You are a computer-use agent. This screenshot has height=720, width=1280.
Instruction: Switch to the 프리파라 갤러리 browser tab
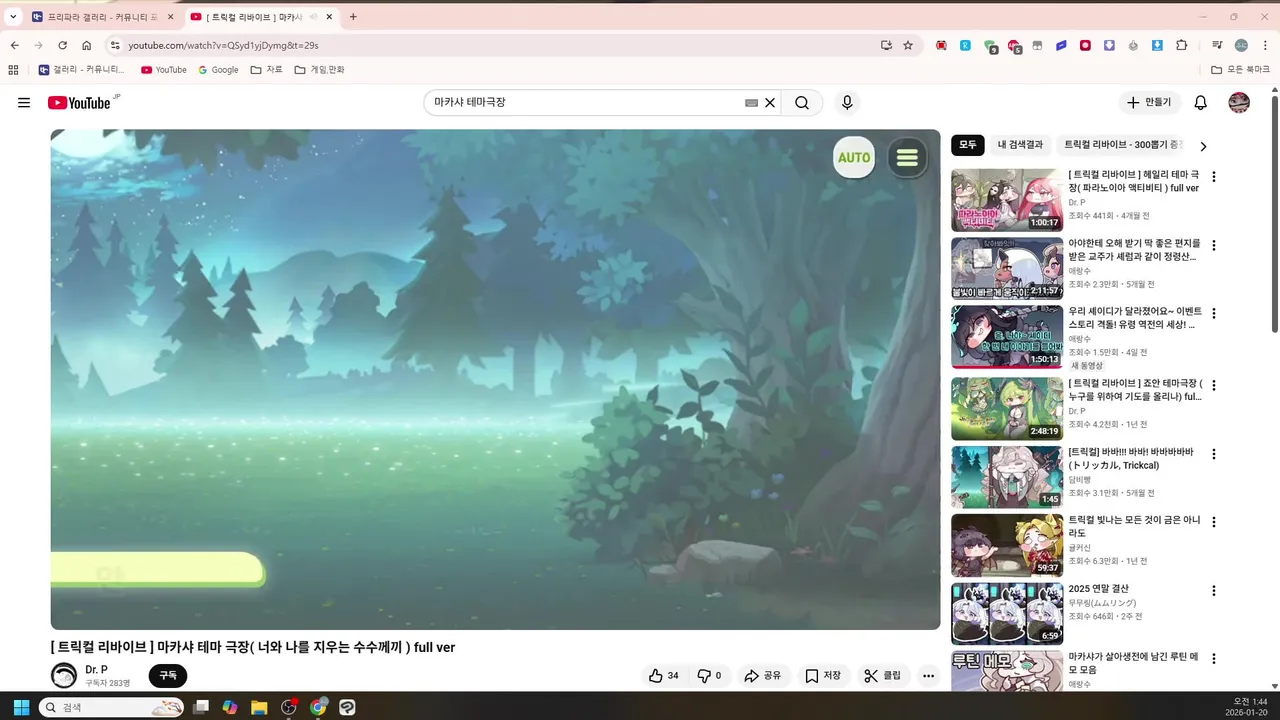[103, 17]
